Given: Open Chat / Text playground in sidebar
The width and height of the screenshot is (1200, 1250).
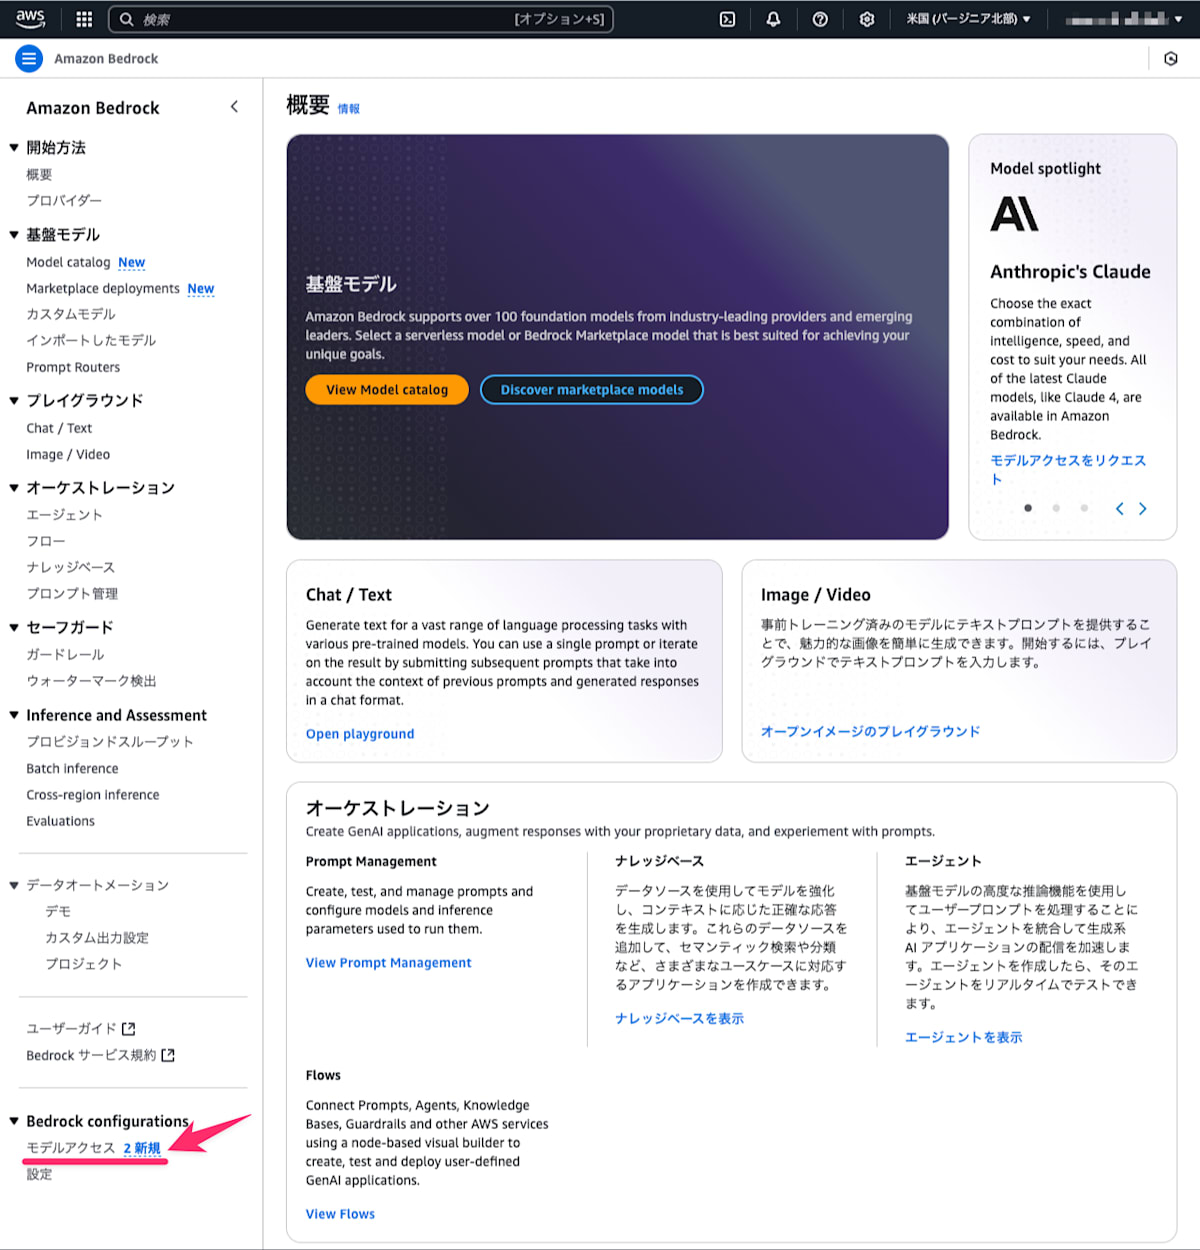Looking at the screenshot, I should (59, 428).
